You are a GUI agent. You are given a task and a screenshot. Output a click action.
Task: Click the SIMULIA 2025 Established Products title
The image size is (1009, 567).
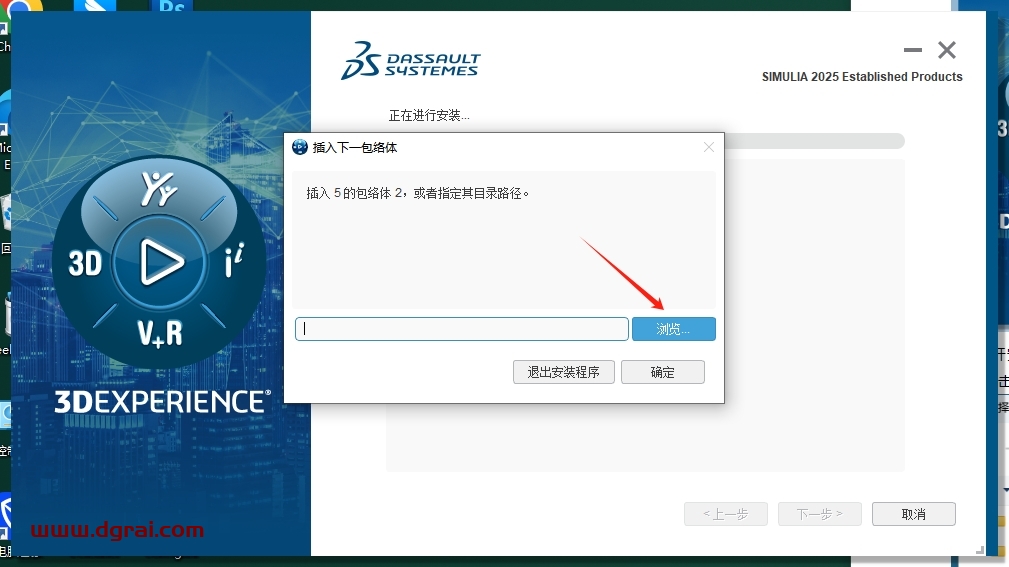pyautogui.click(x=862, y=77)
